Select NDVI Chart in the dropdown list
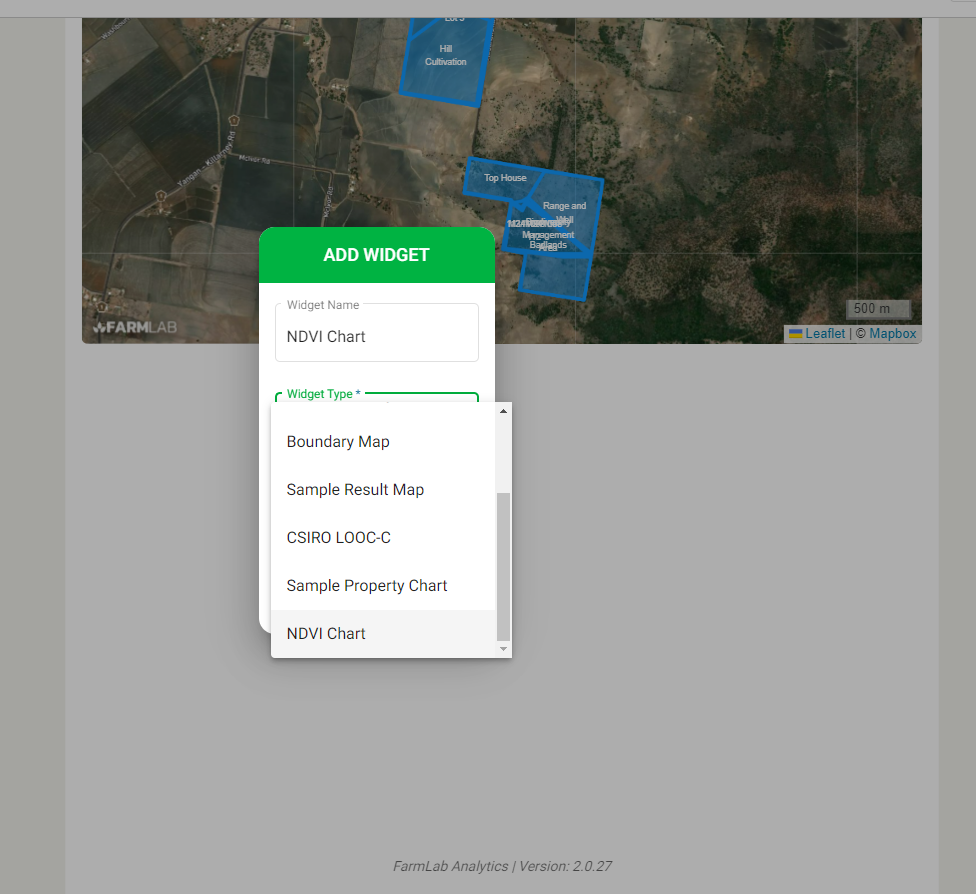Image resolution: width=976 pixels, height=894 pixels. [x=326, y=634]
